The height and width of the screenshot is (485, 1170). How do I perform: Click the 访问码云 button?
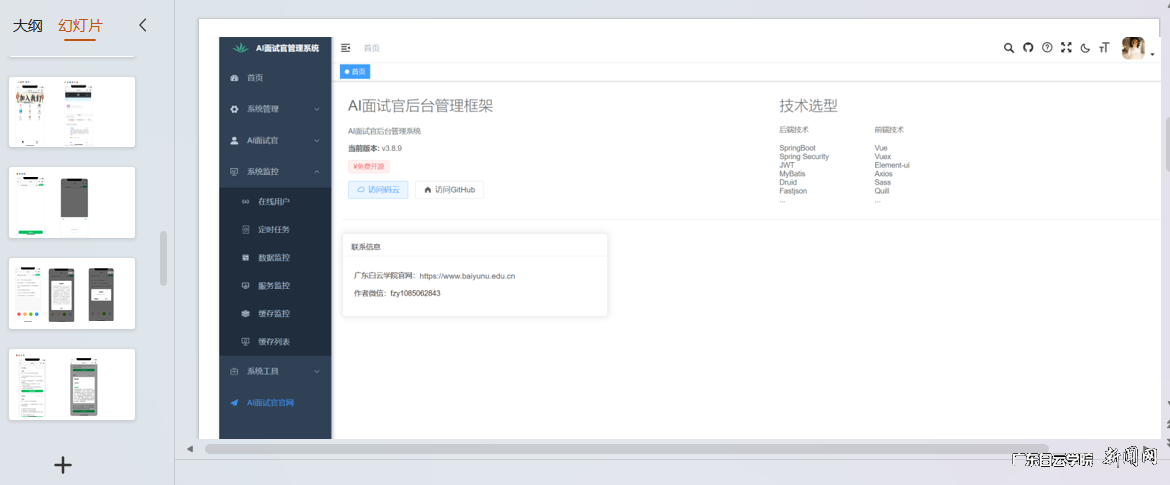click(x=378, y=189)
